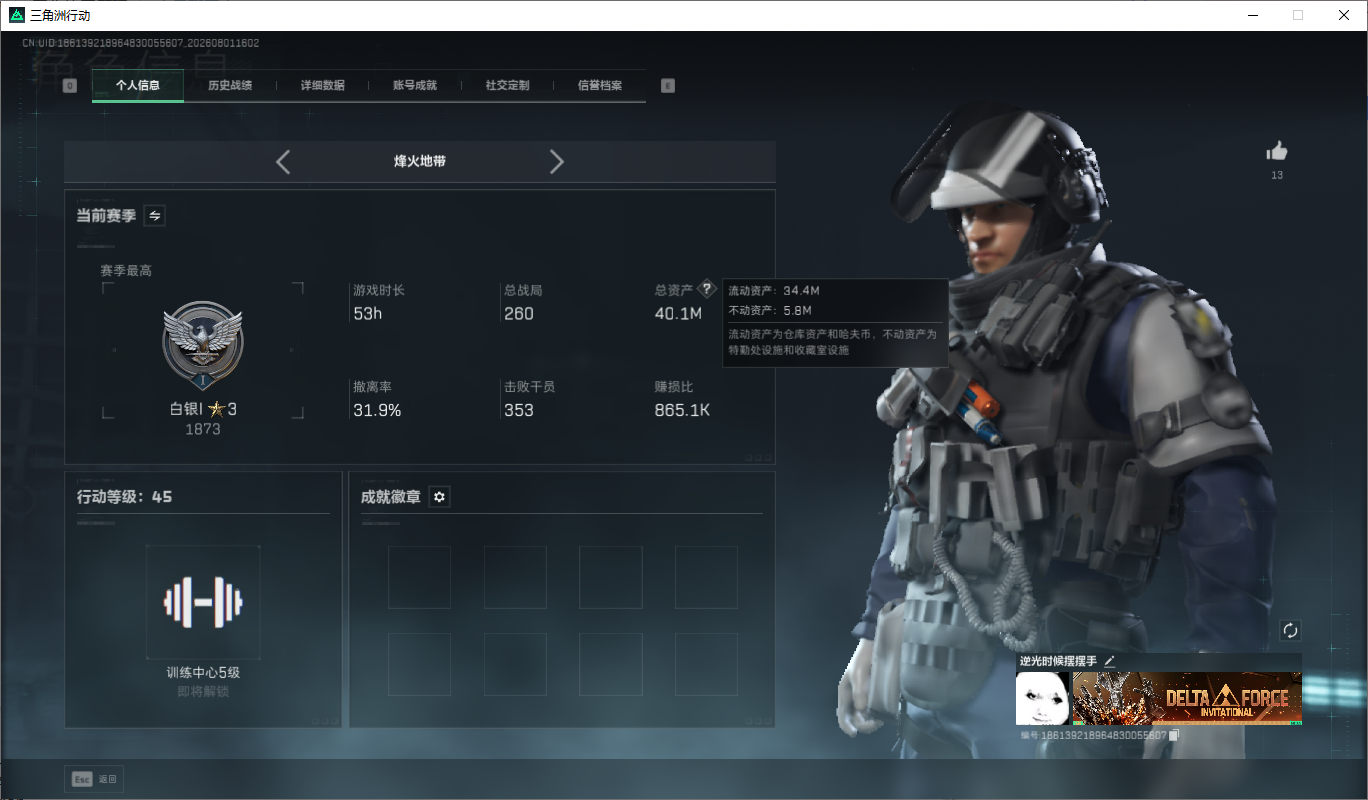Give a like with the thumbs-up icon
Image resolution: width=1368 pixels, height=800 pixels.
click(1277, 151)
